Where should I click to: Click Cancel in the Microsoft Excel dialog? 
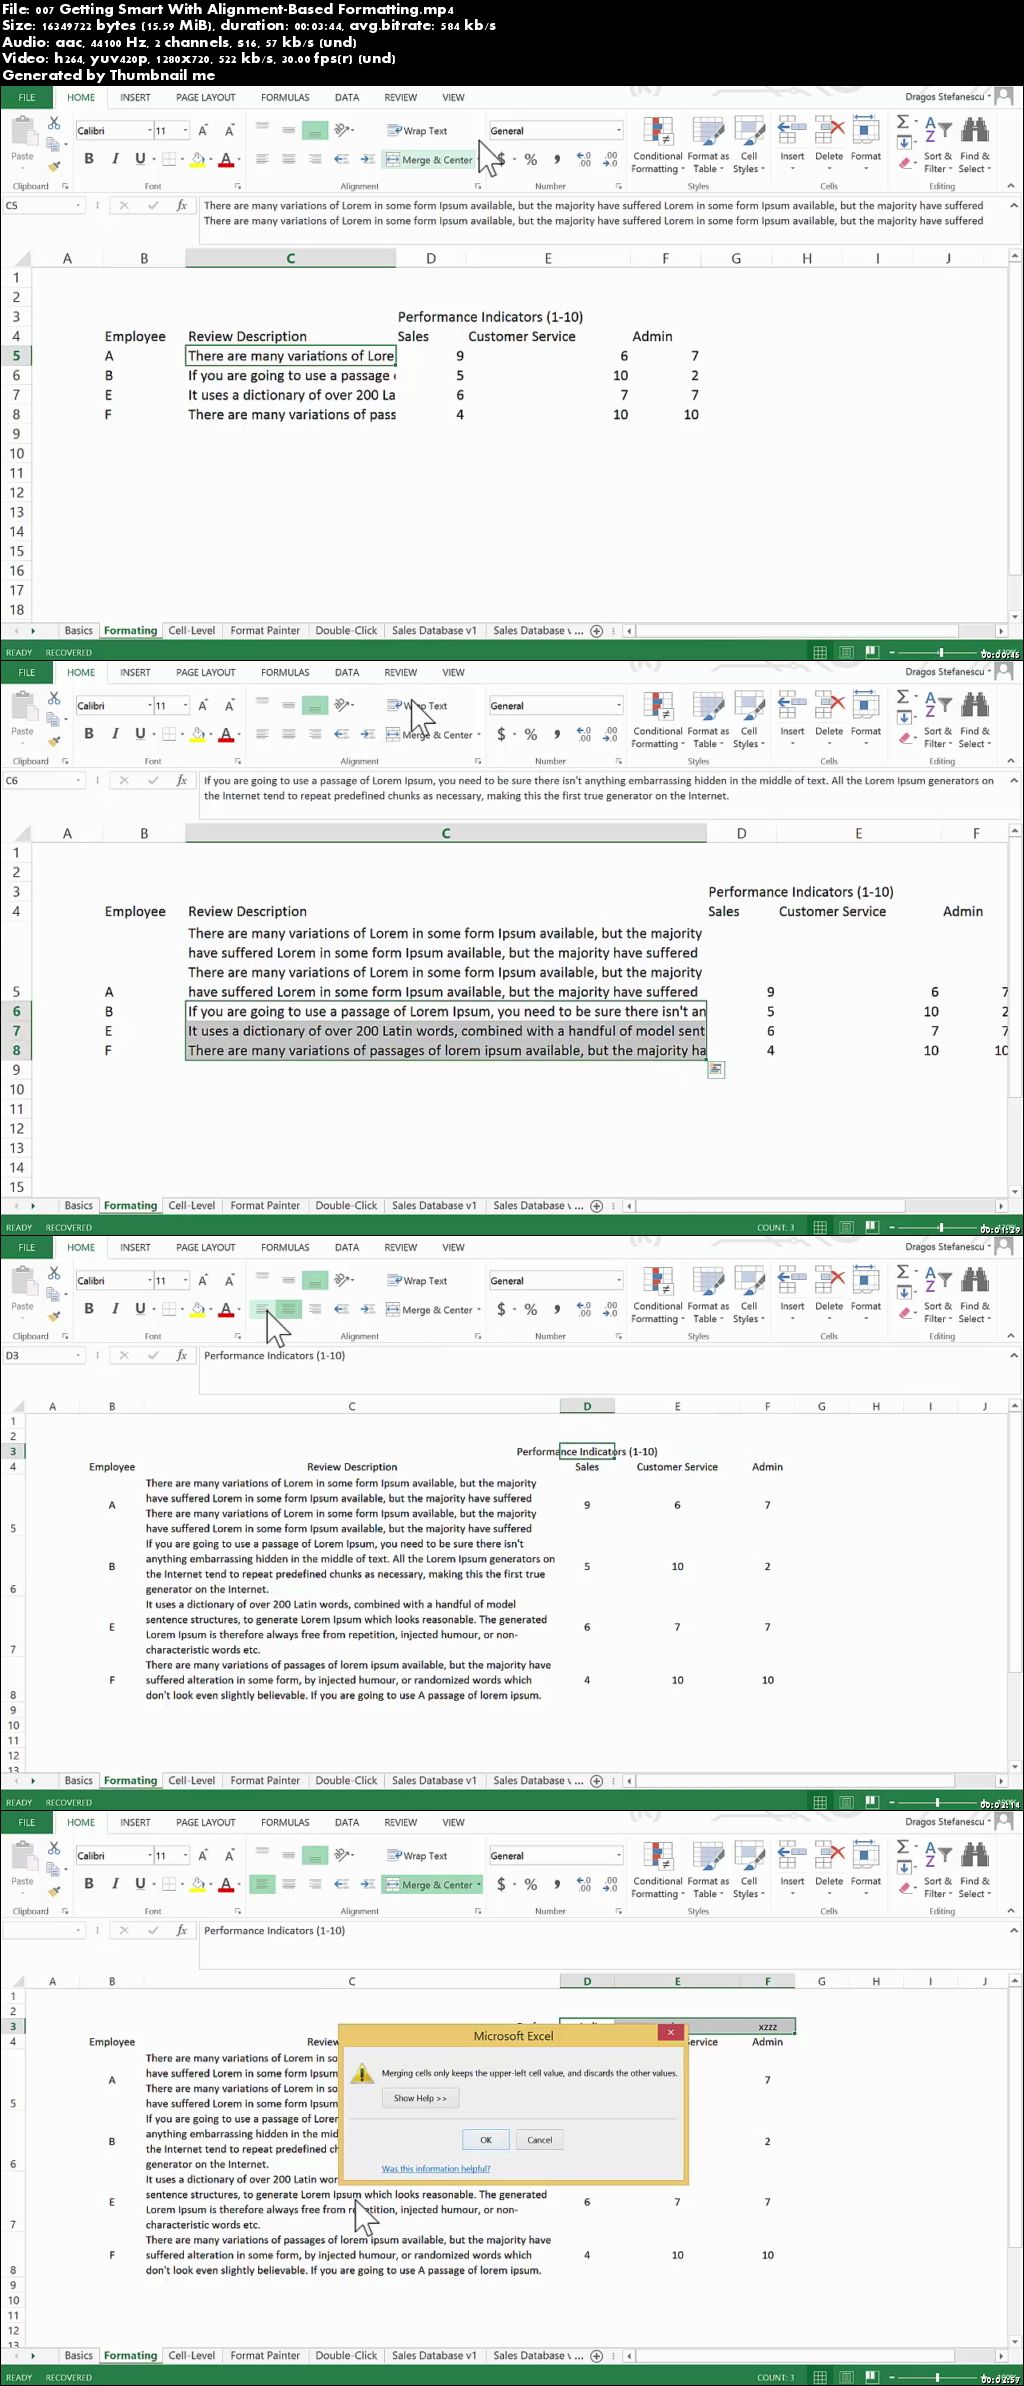pyautogui.click(x=540, y=2140)
